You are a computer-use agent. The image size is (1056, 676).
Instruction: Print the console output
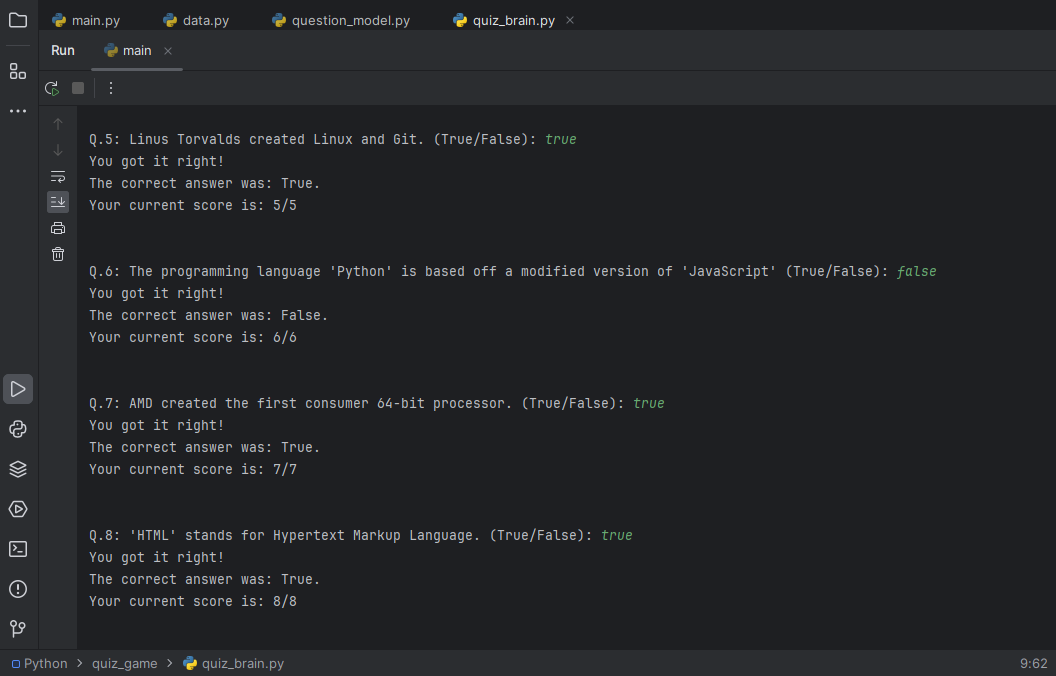[x=58, y=228]
